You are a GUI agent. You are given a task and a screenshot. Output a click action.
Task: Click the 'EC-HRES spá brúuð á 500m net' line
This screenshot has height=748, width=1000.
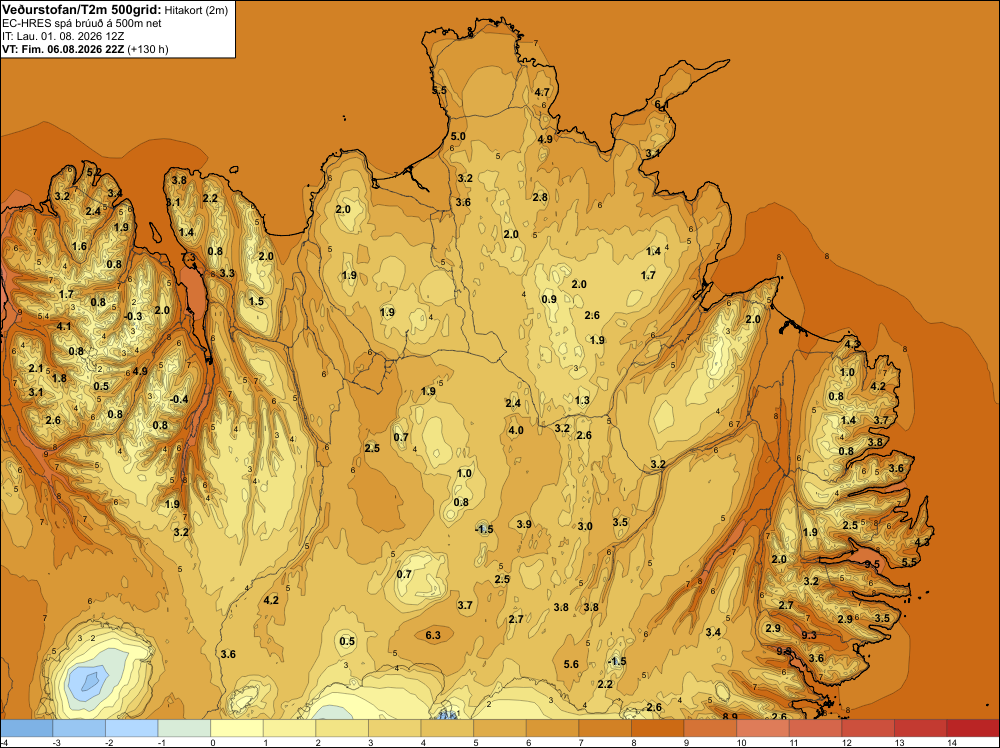82,23
